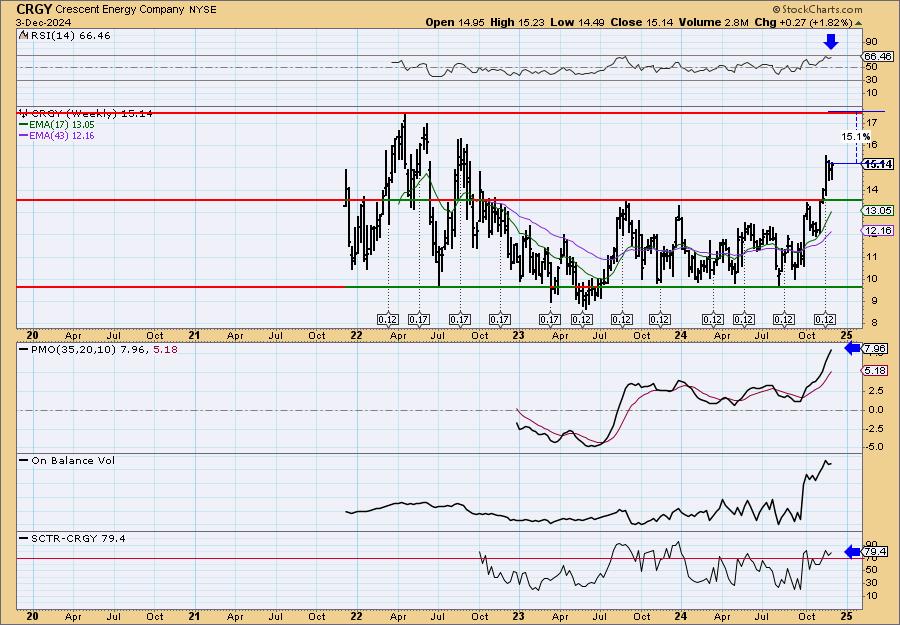Click the 0.17 dividend marker for March 2023
Screen dimensions: 900x625
(549, 320)
